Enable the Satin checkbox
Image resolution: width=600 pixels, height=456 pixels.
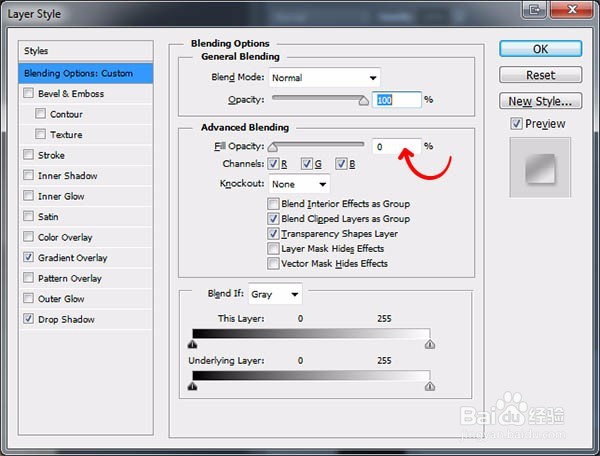[x=28, y=216]
